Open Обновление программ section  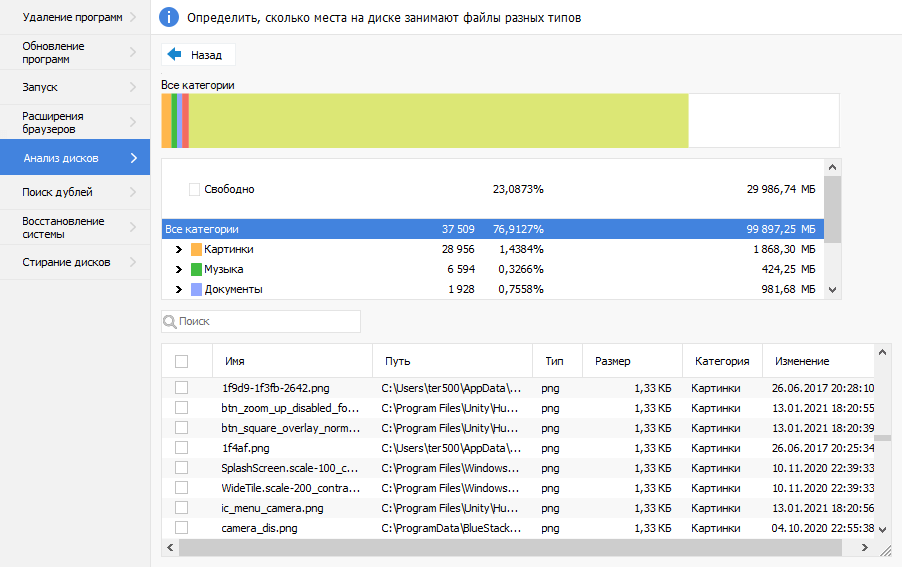tap(75, 52)
